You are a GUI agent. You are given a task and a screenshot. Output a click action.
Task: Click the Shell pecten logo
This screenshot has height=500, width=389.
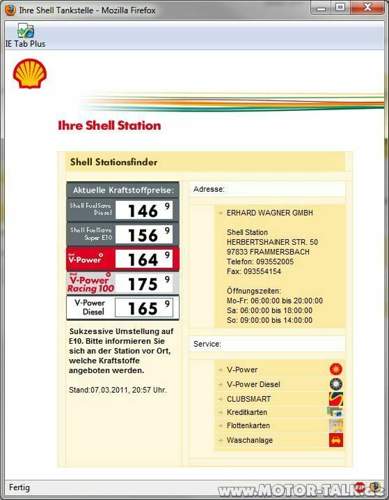click(30, 74)
